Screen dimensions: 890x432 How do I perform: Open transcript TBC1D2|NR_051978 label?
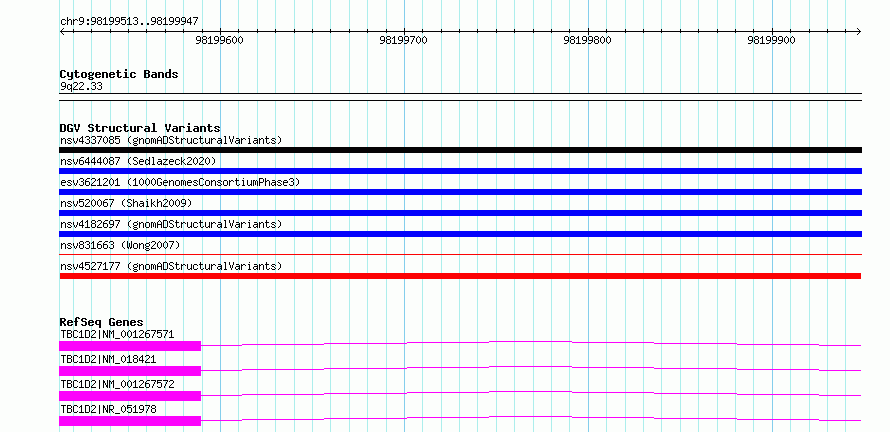[108, 409]
